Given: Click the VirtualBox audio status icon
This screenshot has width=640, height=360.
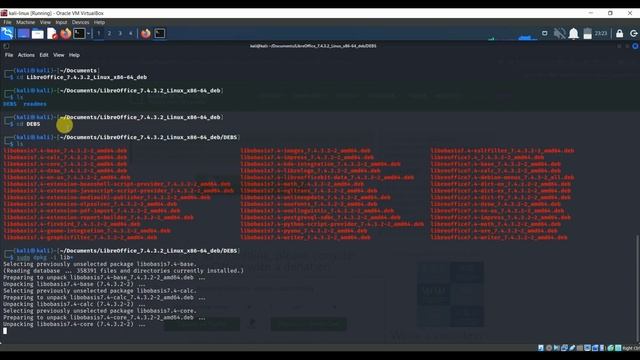Looking at the screenshot, I should click(x=557, y=348).
